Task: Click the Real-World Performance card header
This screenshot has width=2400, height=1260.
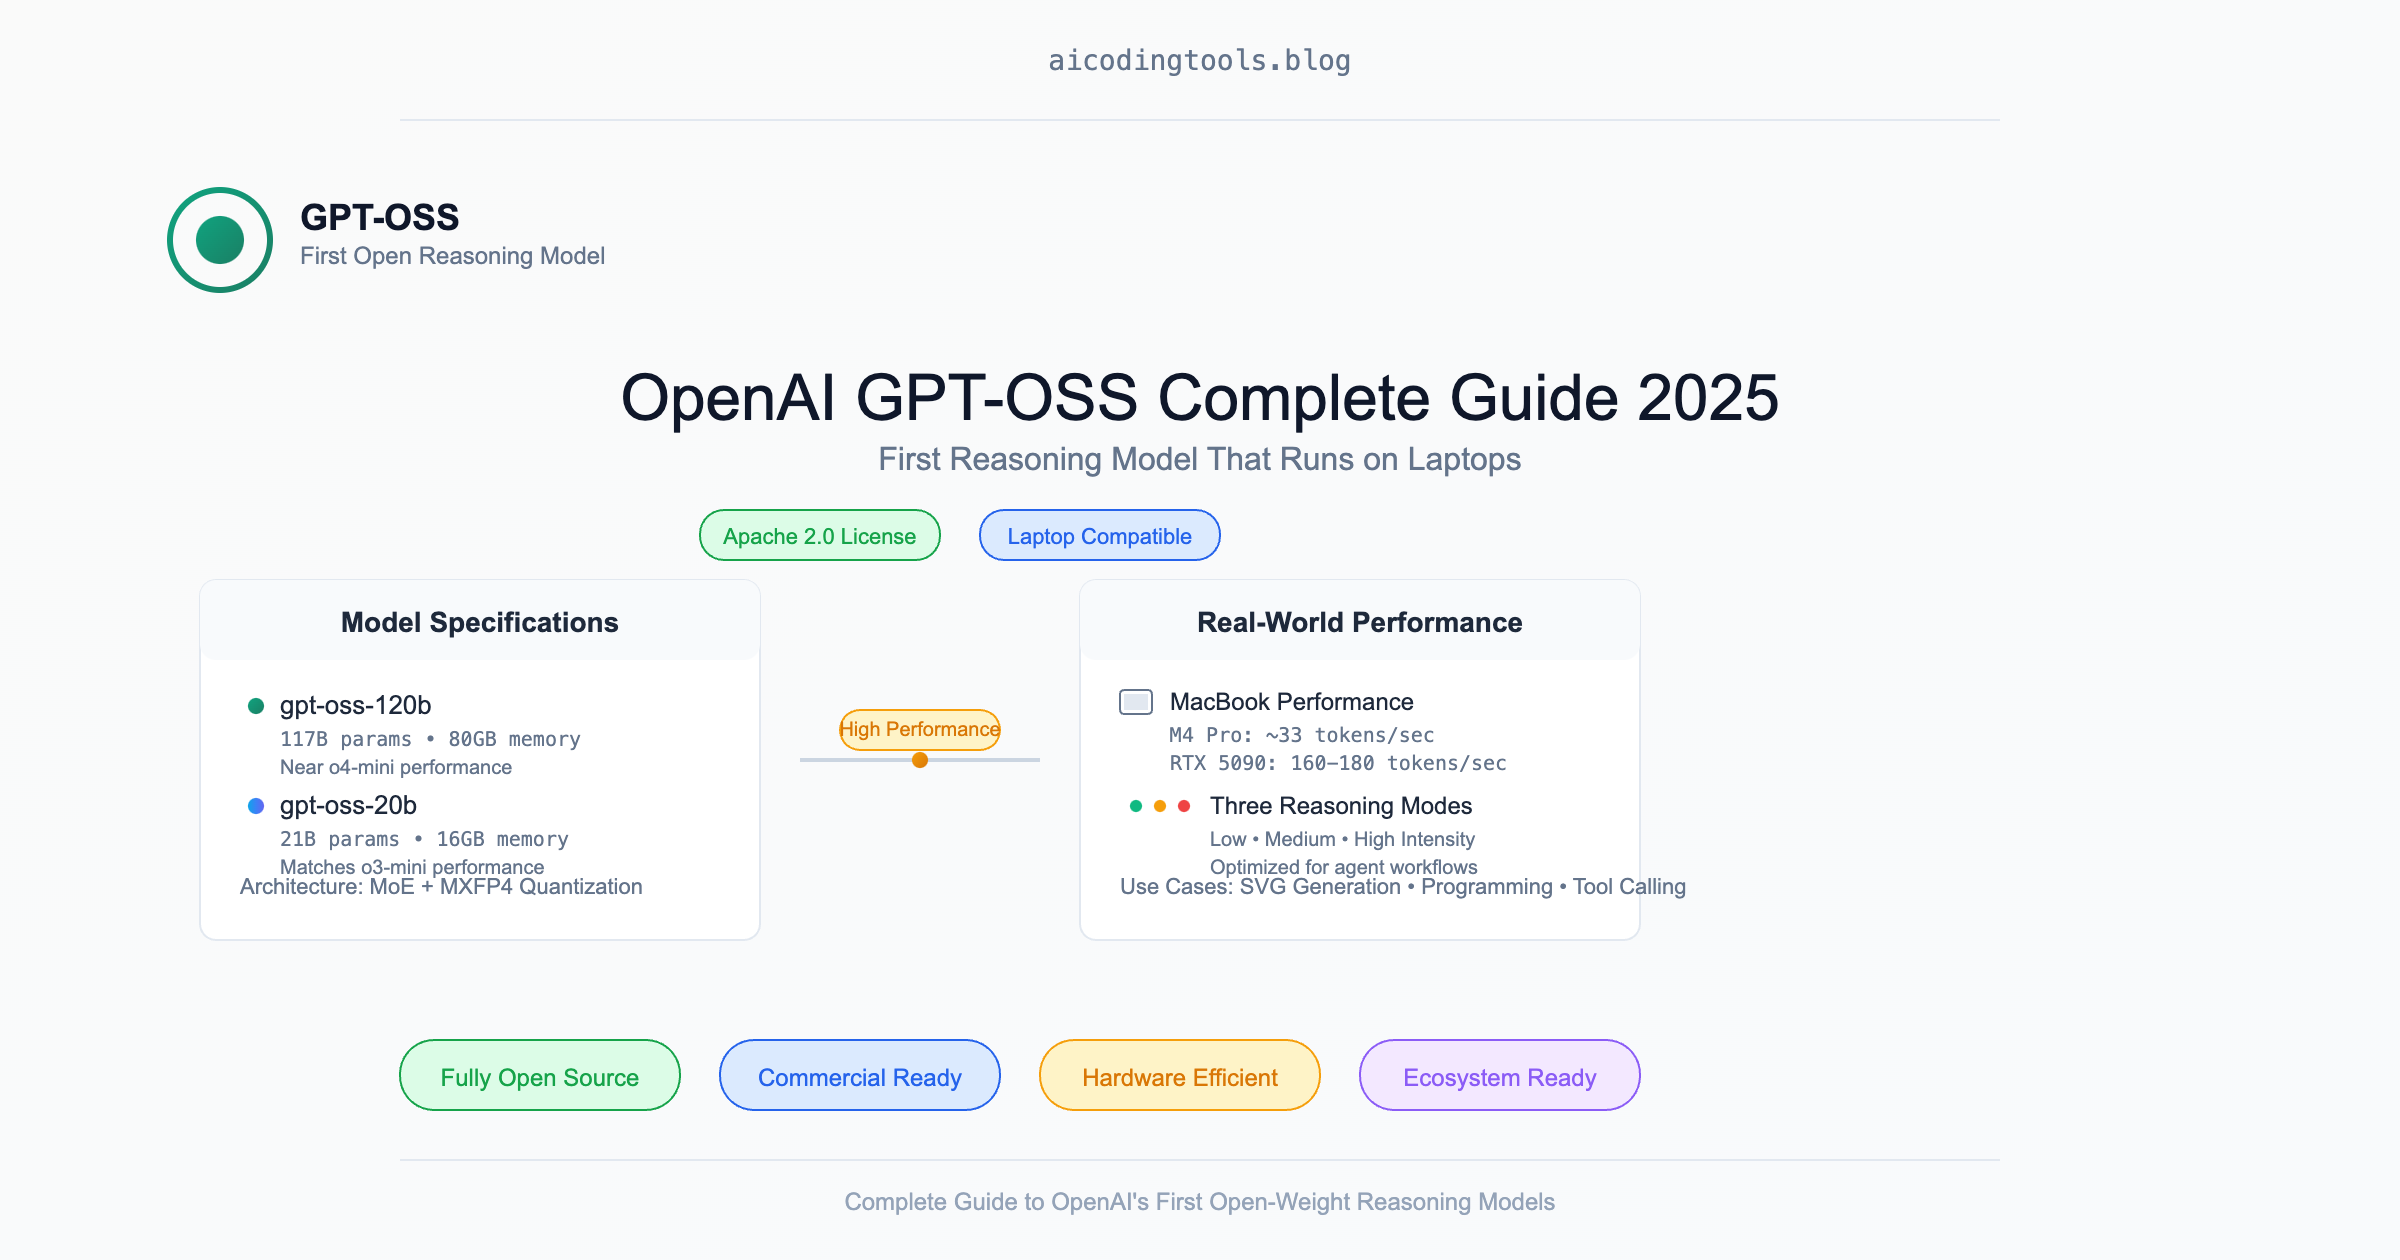Action: click(1360, 621)
